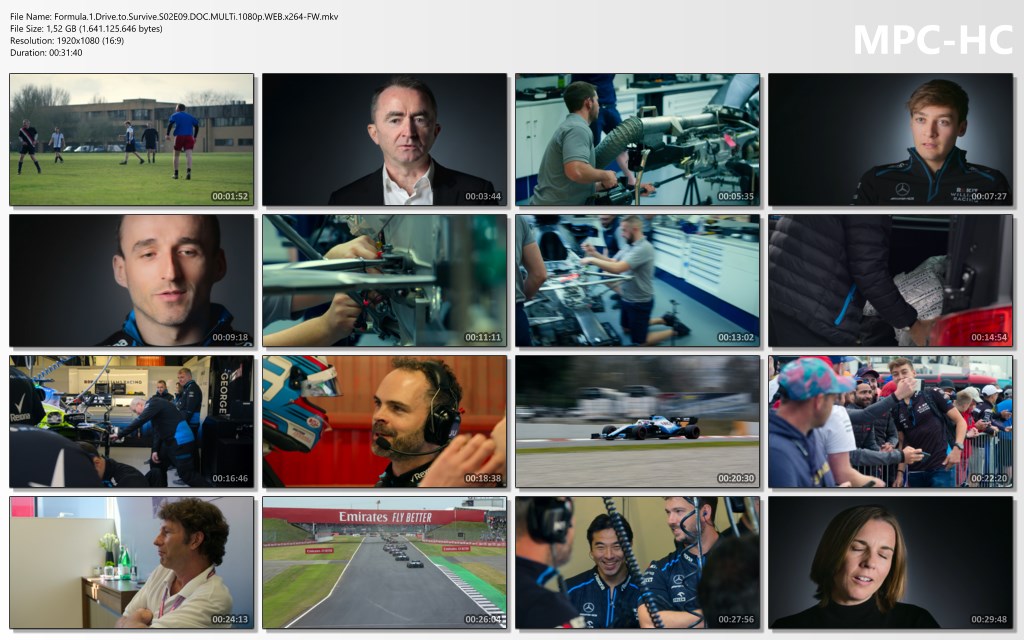Open thumbnail of man seated at desk

pos(131,562)
